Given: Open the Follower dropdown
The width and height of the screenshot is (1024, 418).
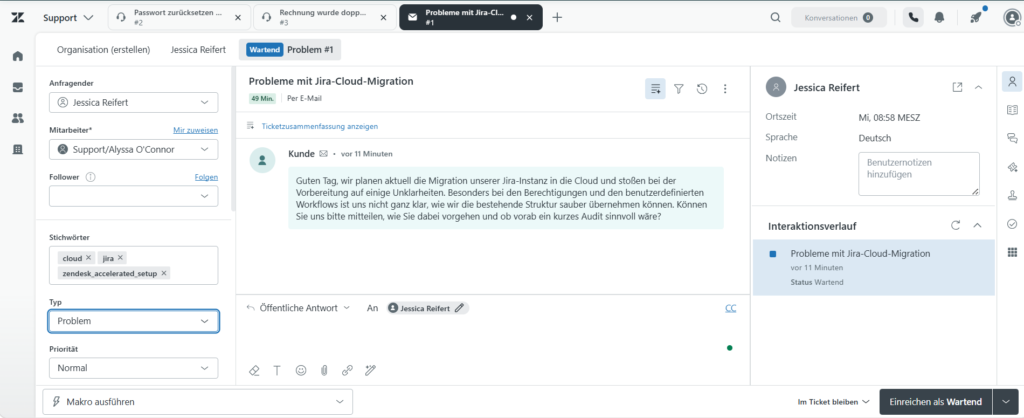Looking at the screenshot, I should pyautogui.click(x=133, y=196).
